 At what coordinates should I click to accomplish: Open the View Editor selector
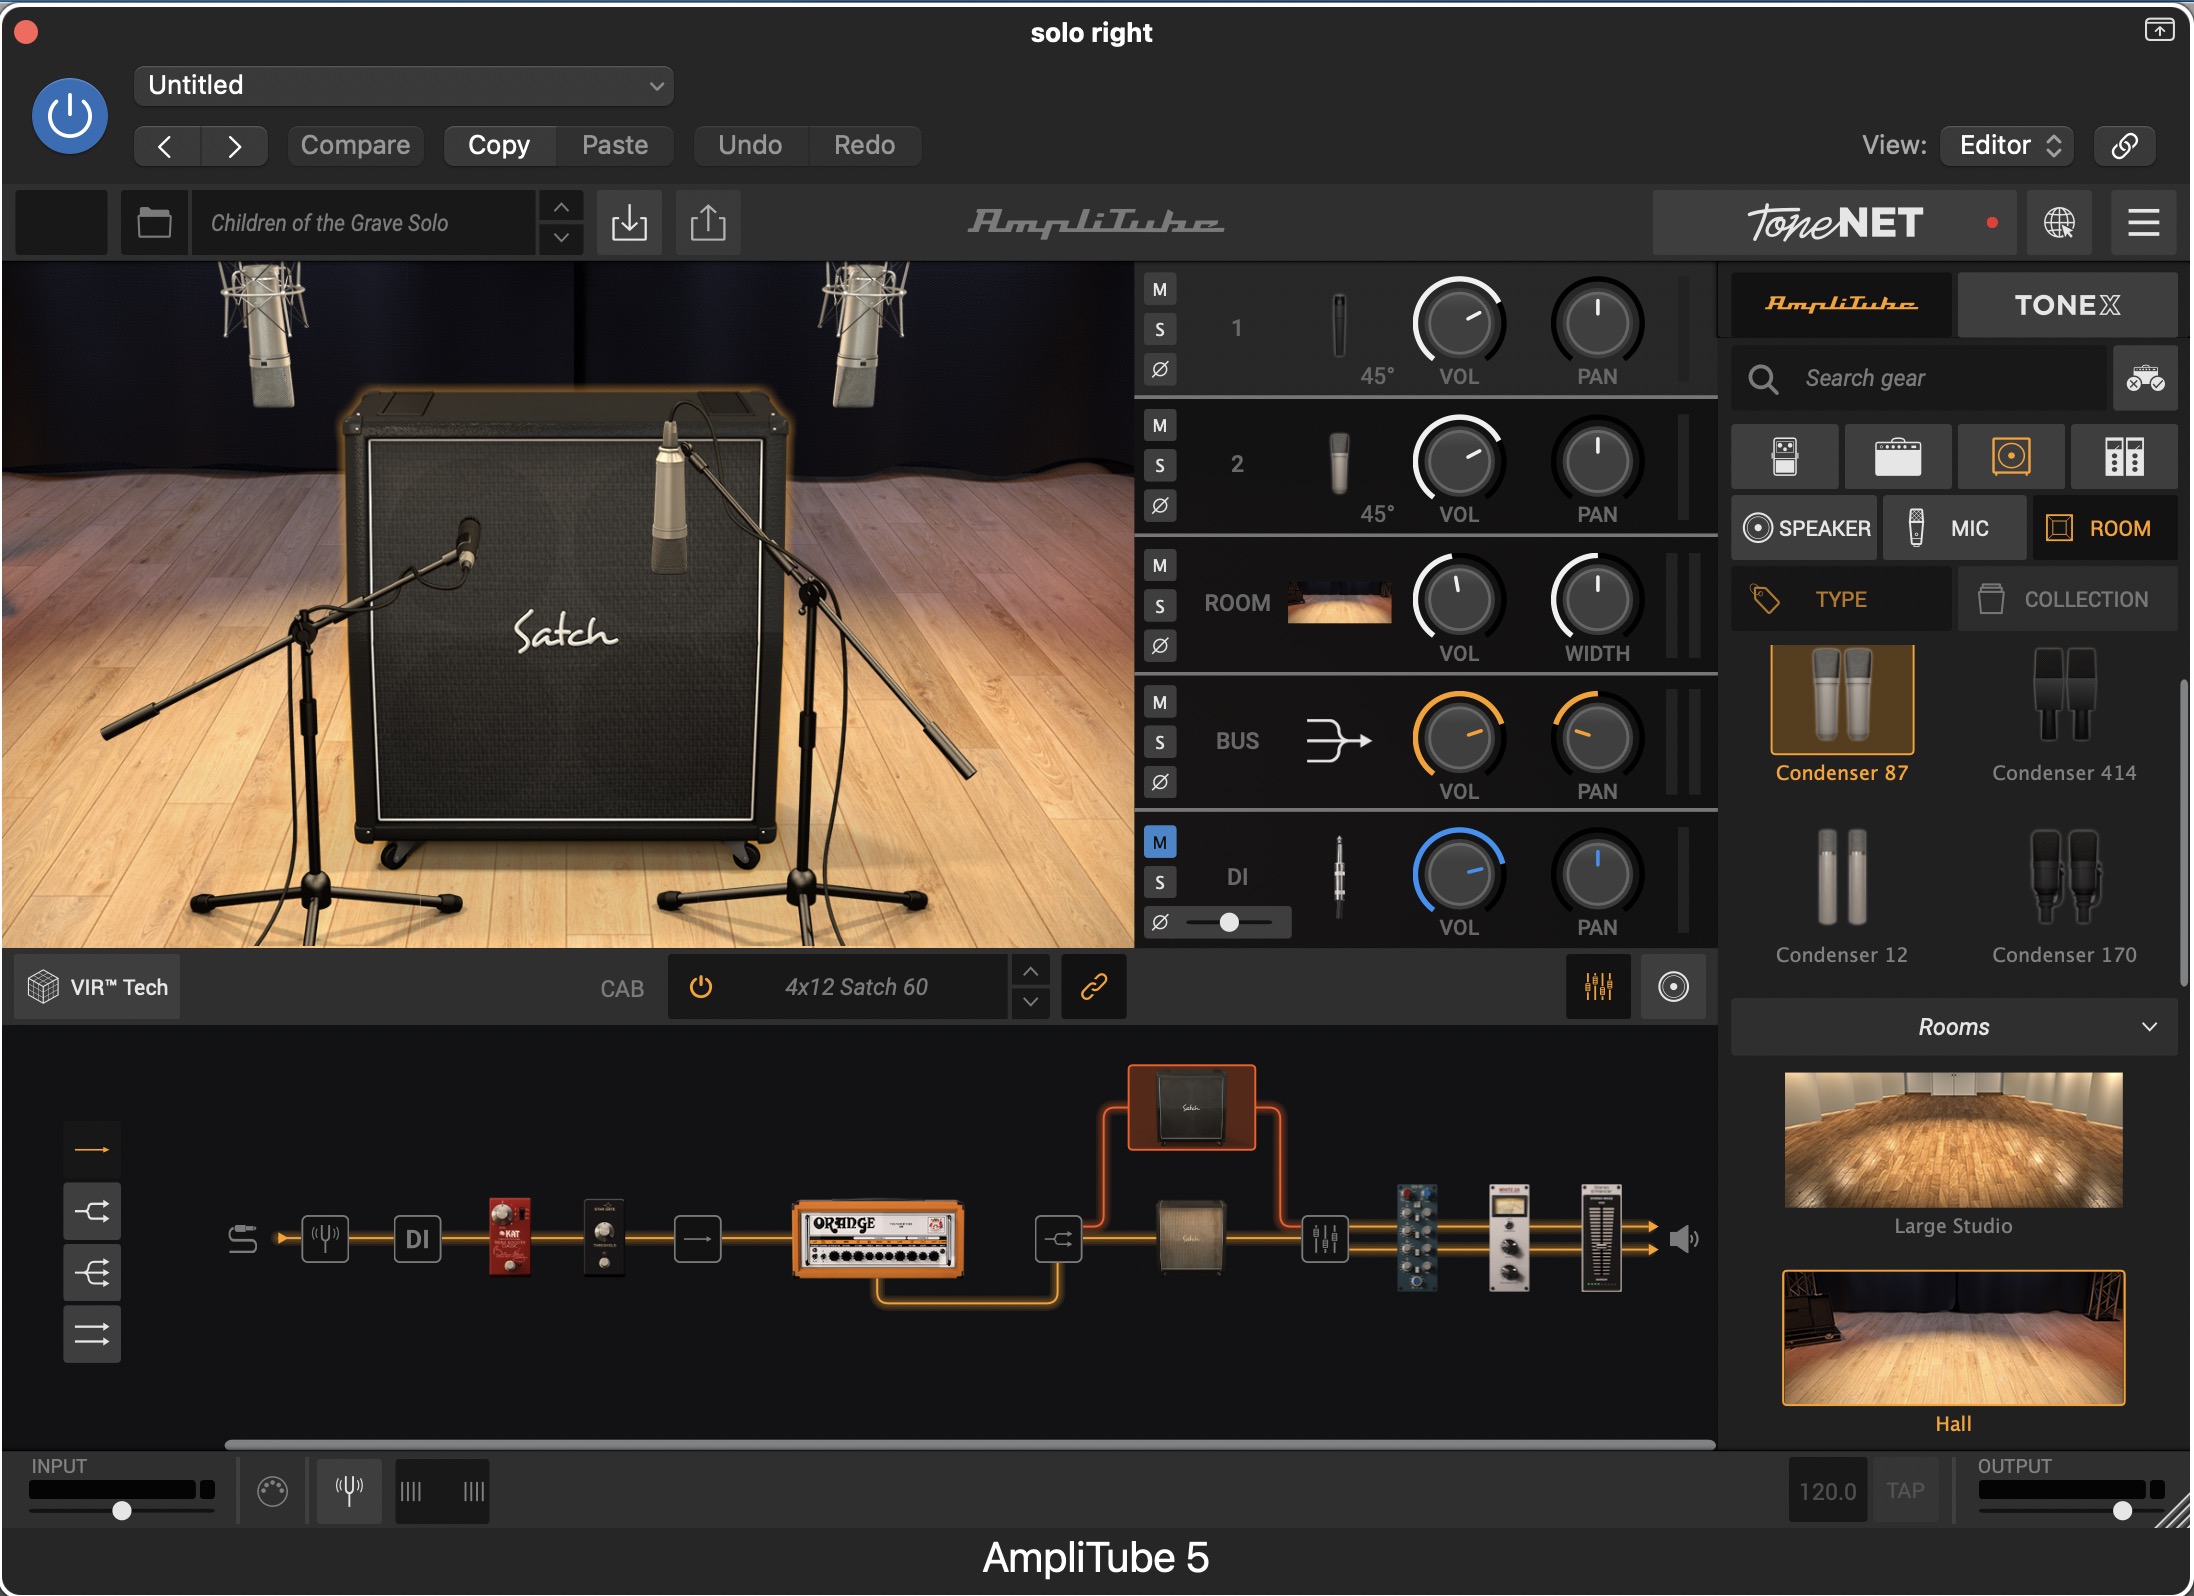click(2007, 145)
